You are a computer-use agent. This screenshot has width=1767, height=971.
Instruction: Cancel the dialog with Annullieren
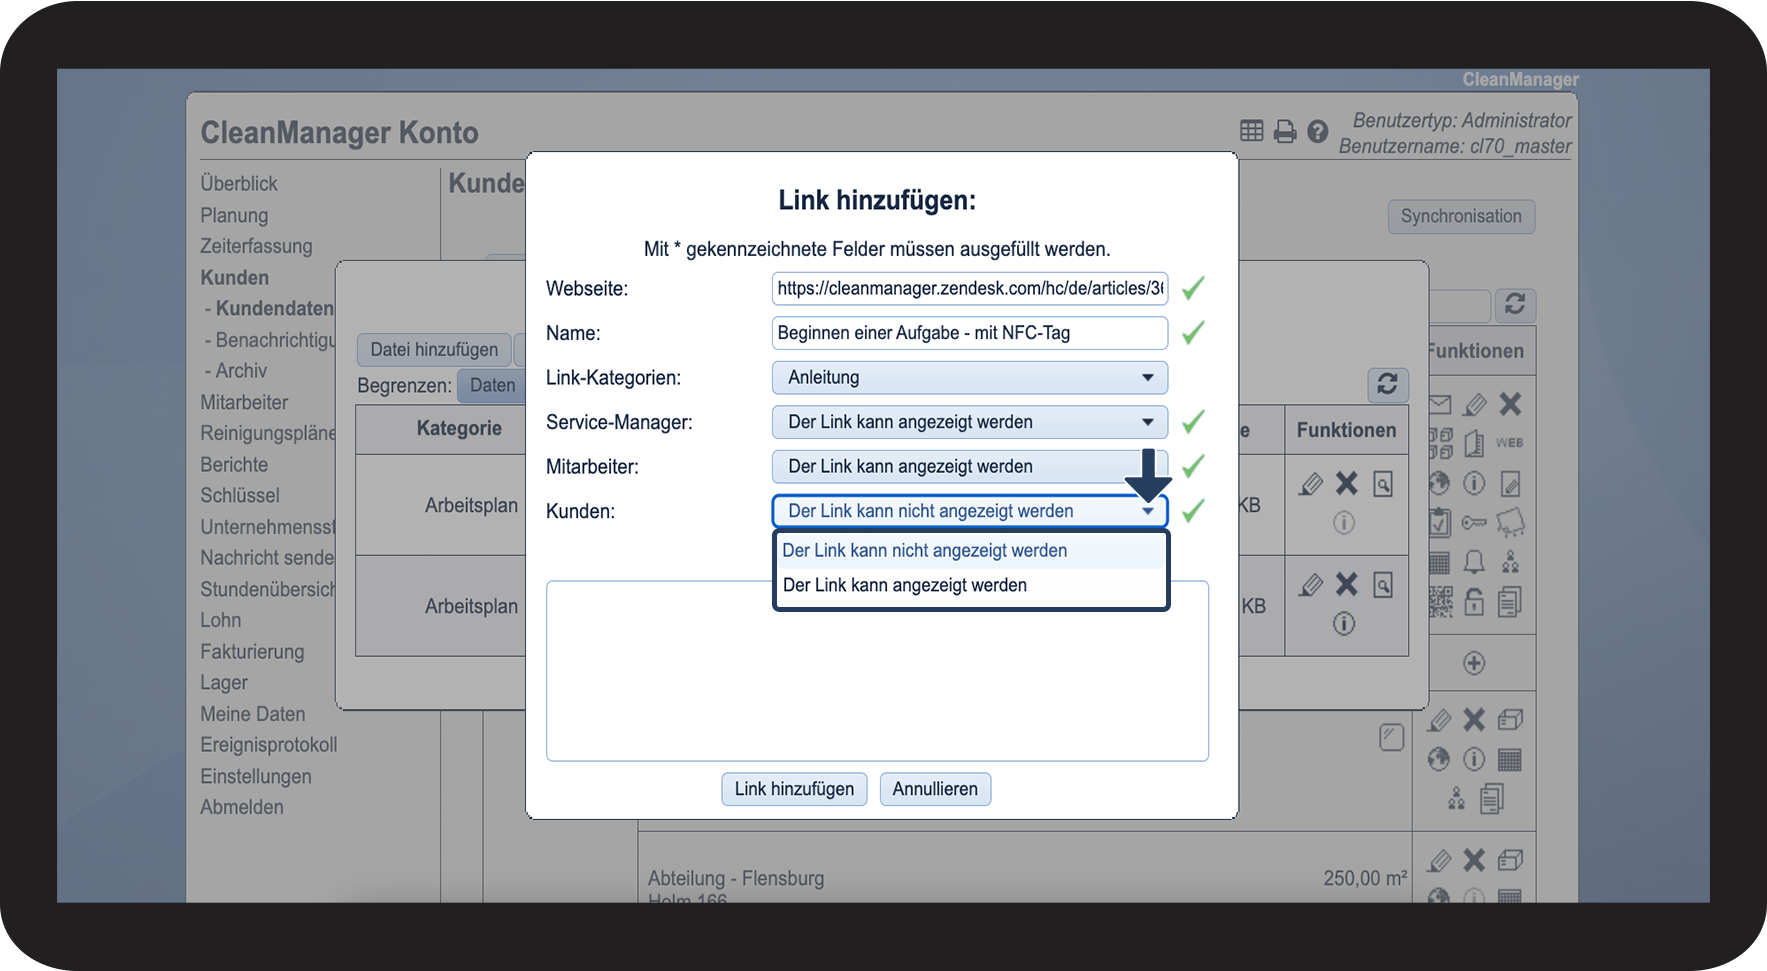[x=935, y=789]
